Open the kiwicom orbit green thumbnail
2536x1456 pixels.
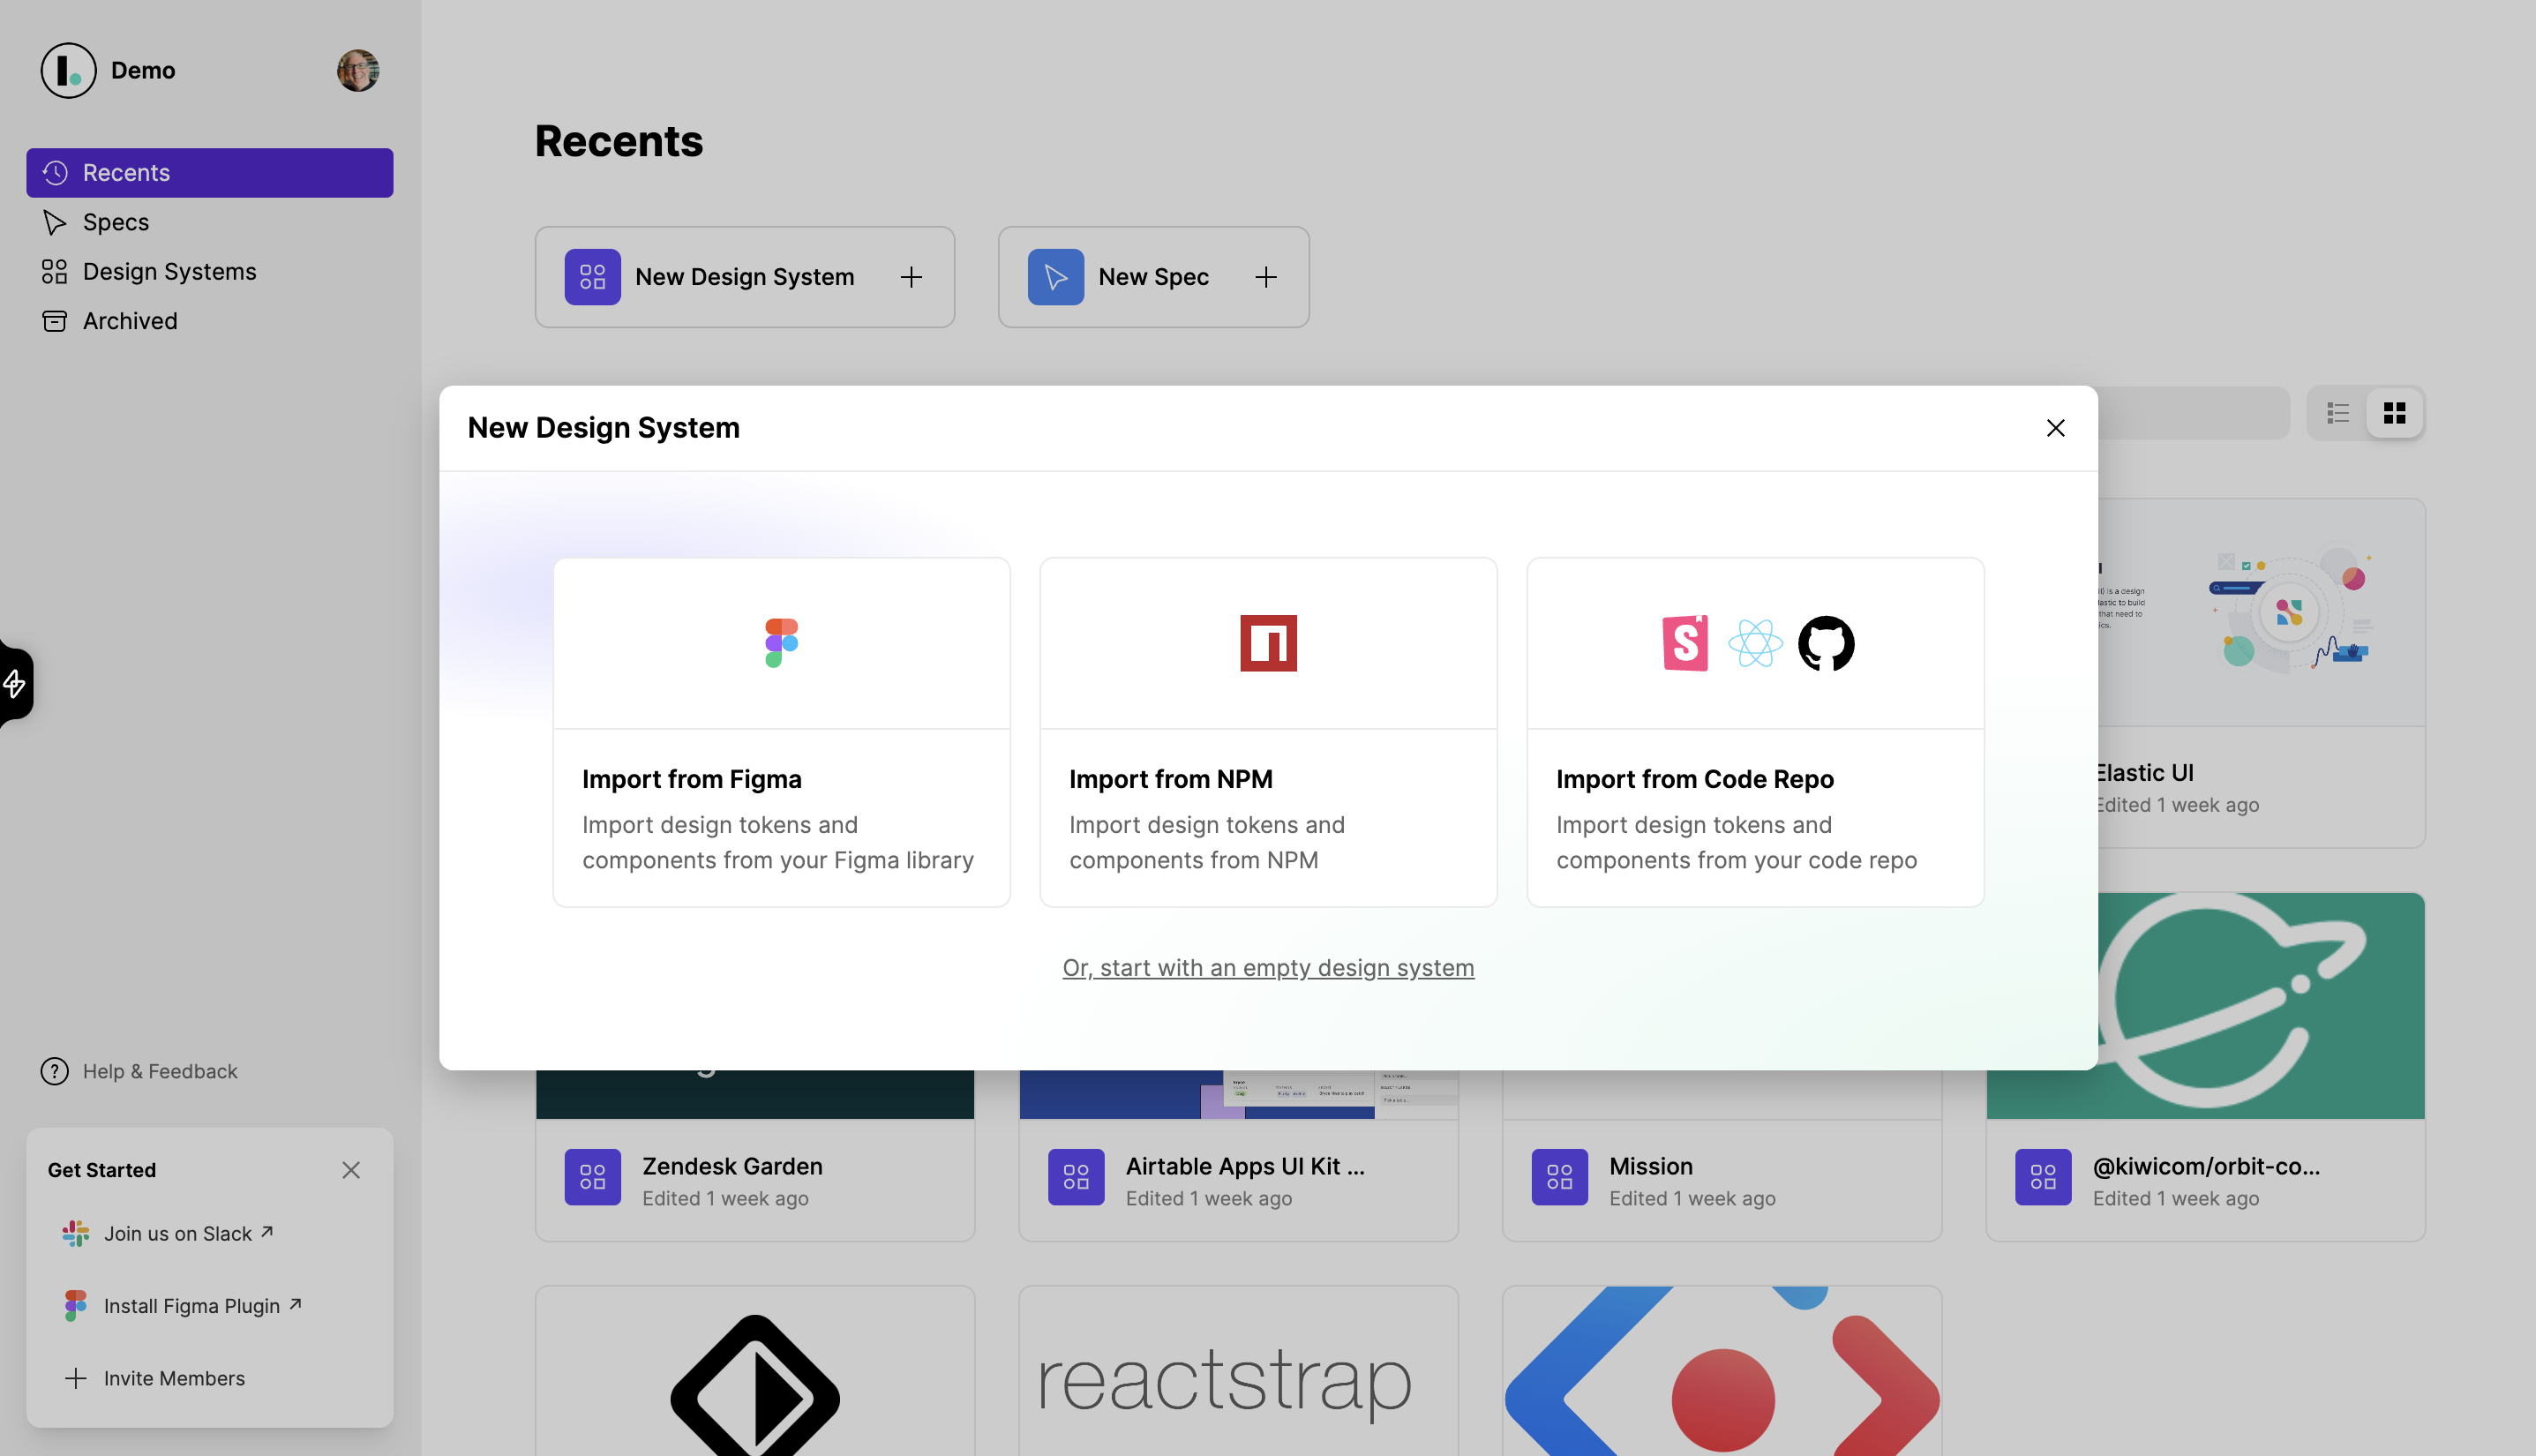point(2262,1006)
